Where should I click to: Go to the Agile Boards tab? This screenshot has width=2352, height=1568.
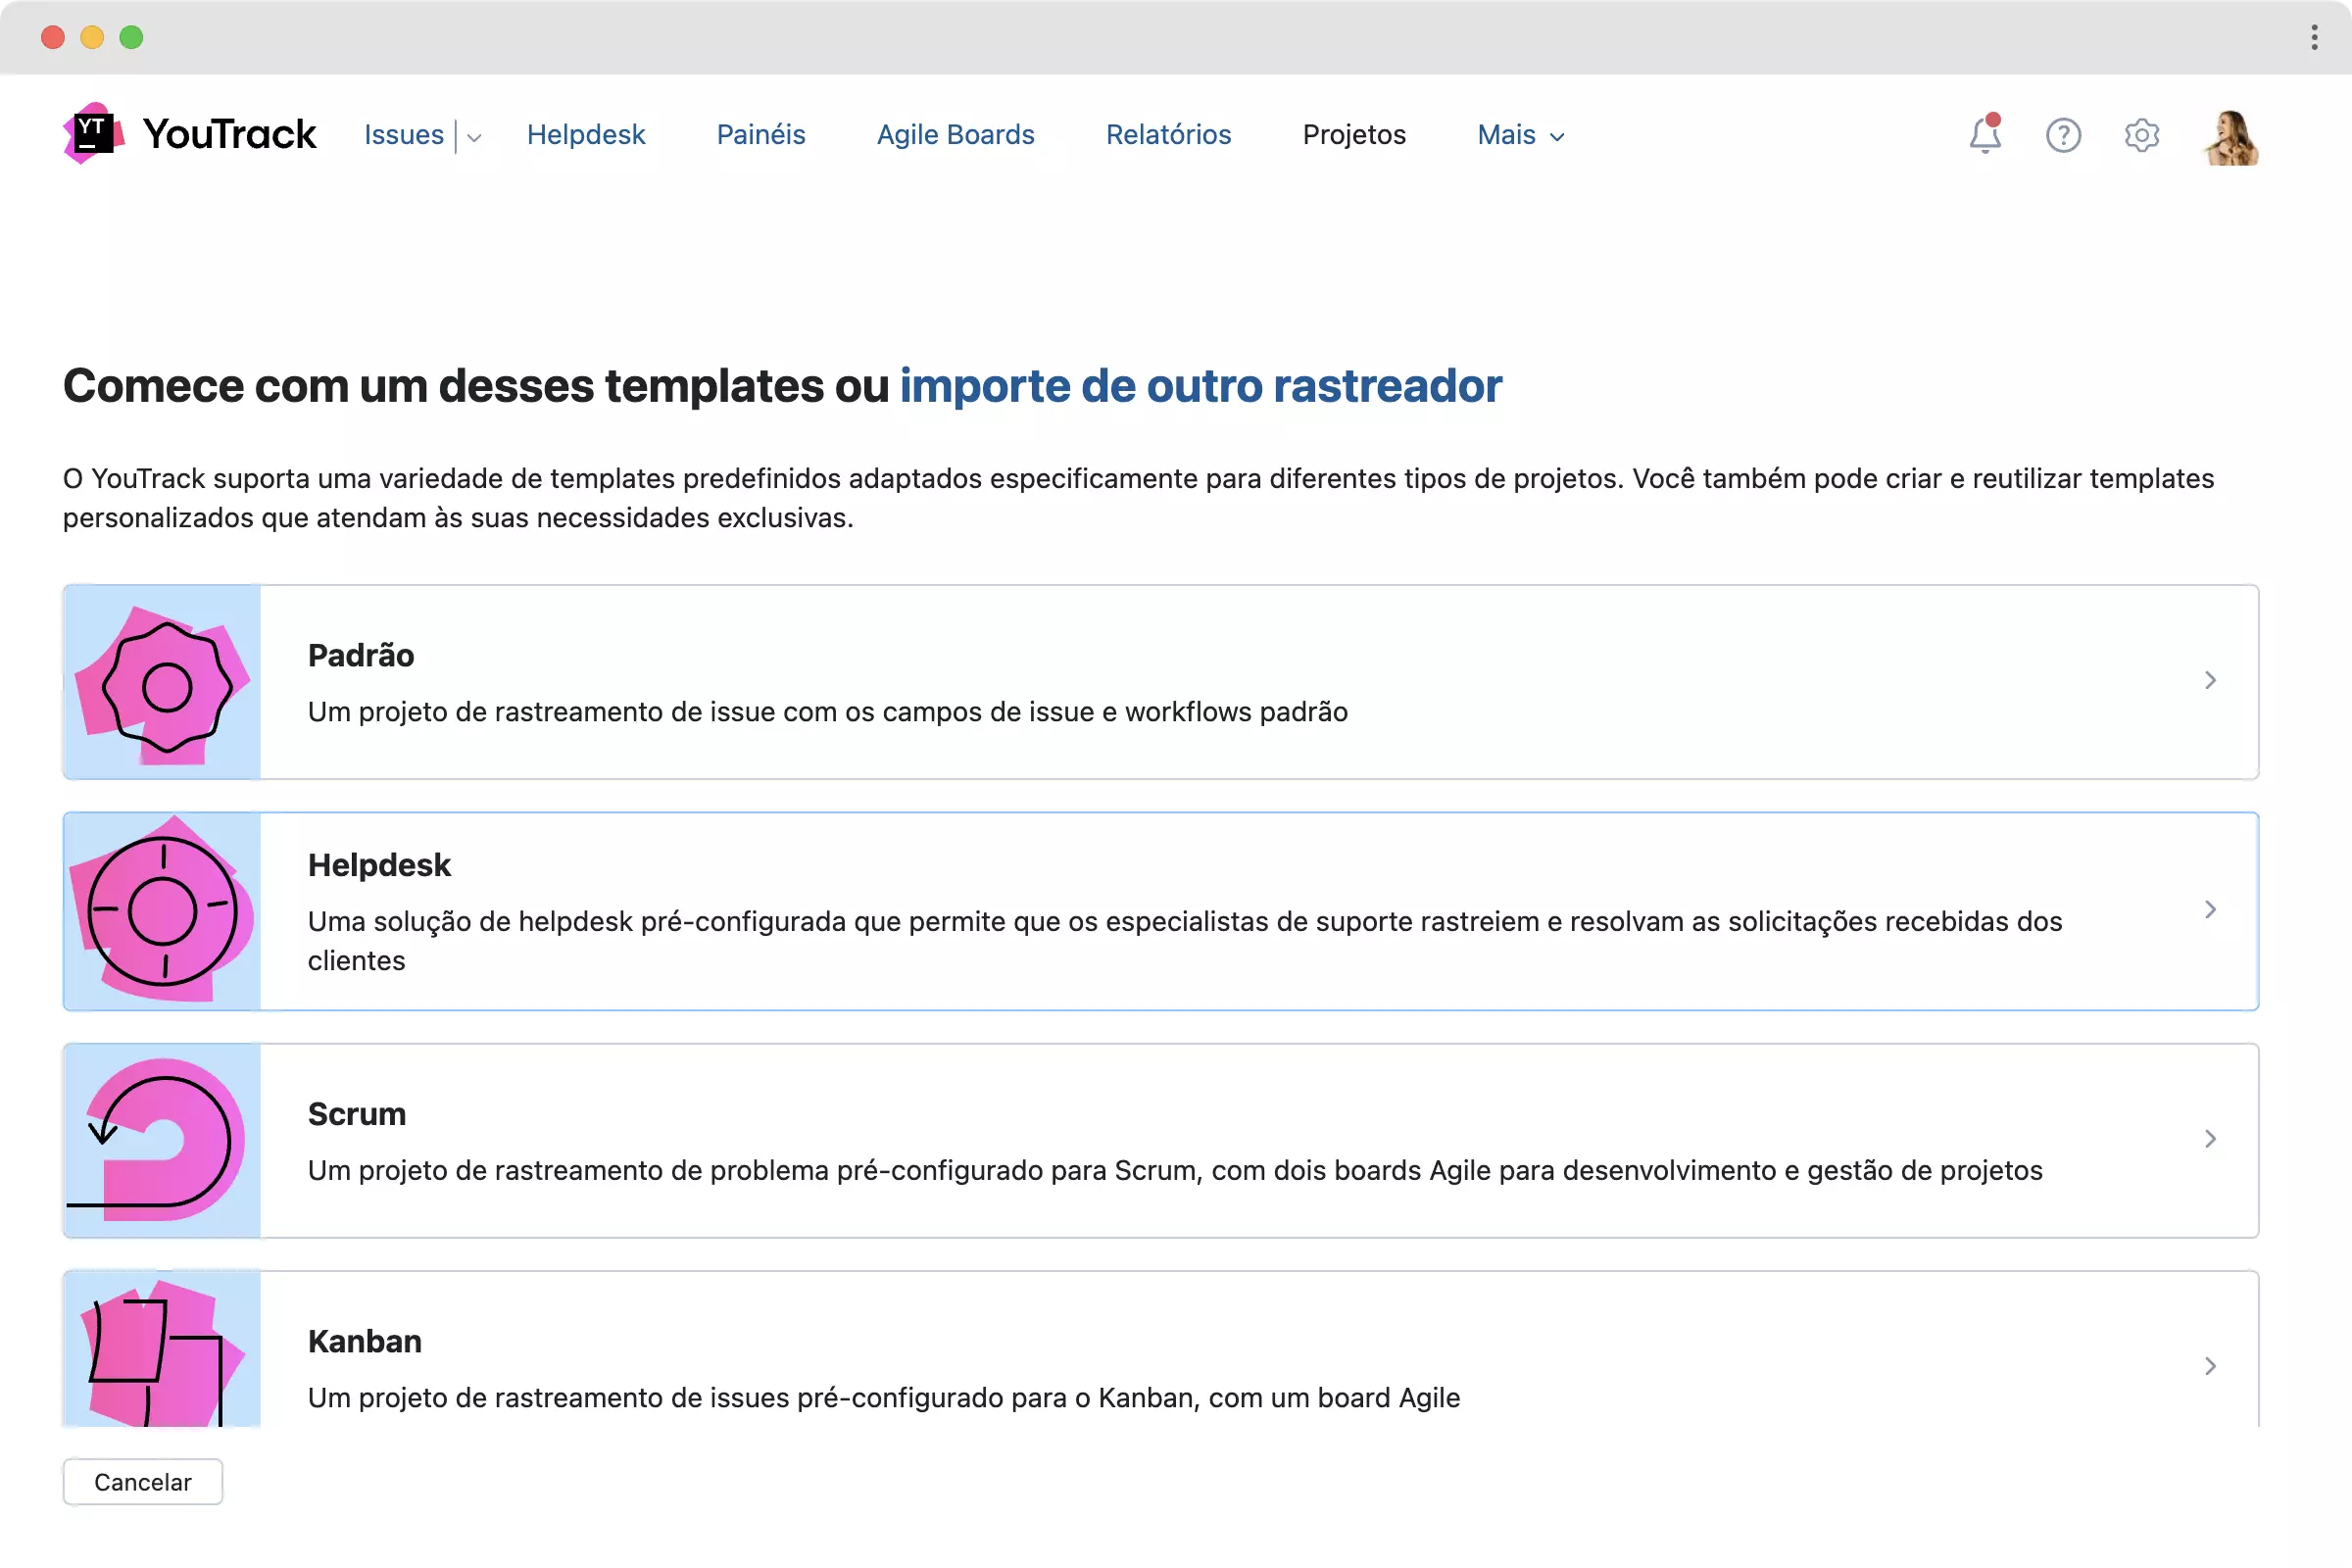tap(955, 135)
